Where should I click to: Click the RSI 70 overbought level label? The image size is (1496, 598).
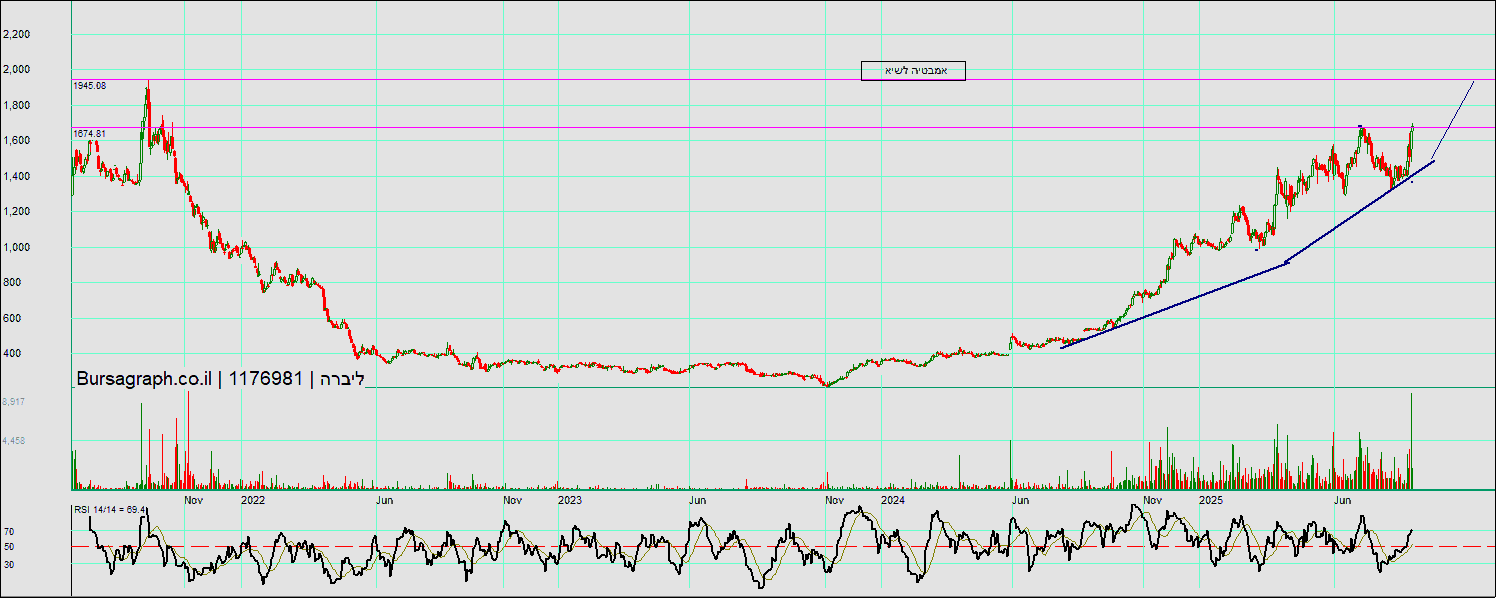tap(9, 532)
